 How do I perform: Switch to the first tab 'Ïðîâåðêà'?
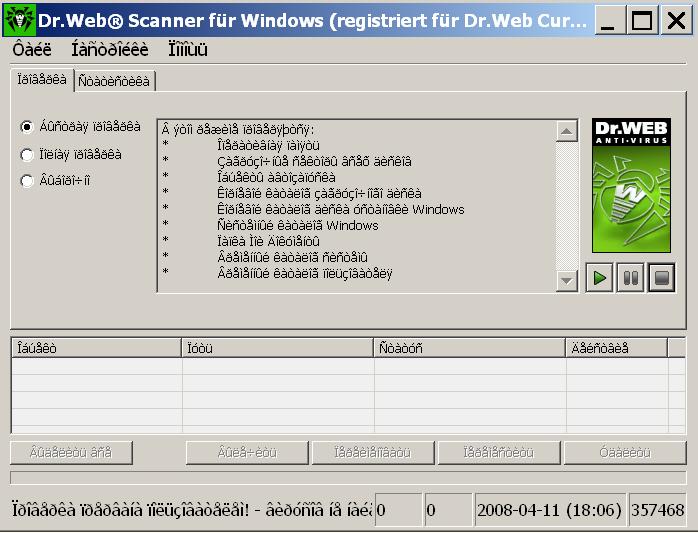point(42,80)
